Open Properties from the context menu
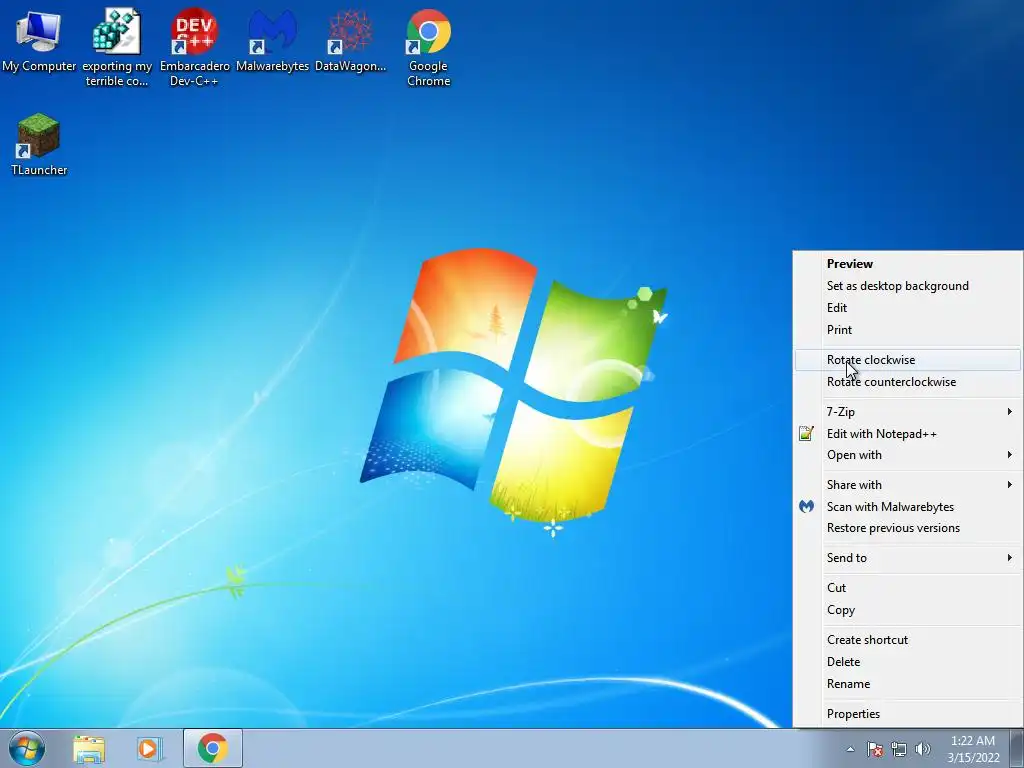 [908, 714]
